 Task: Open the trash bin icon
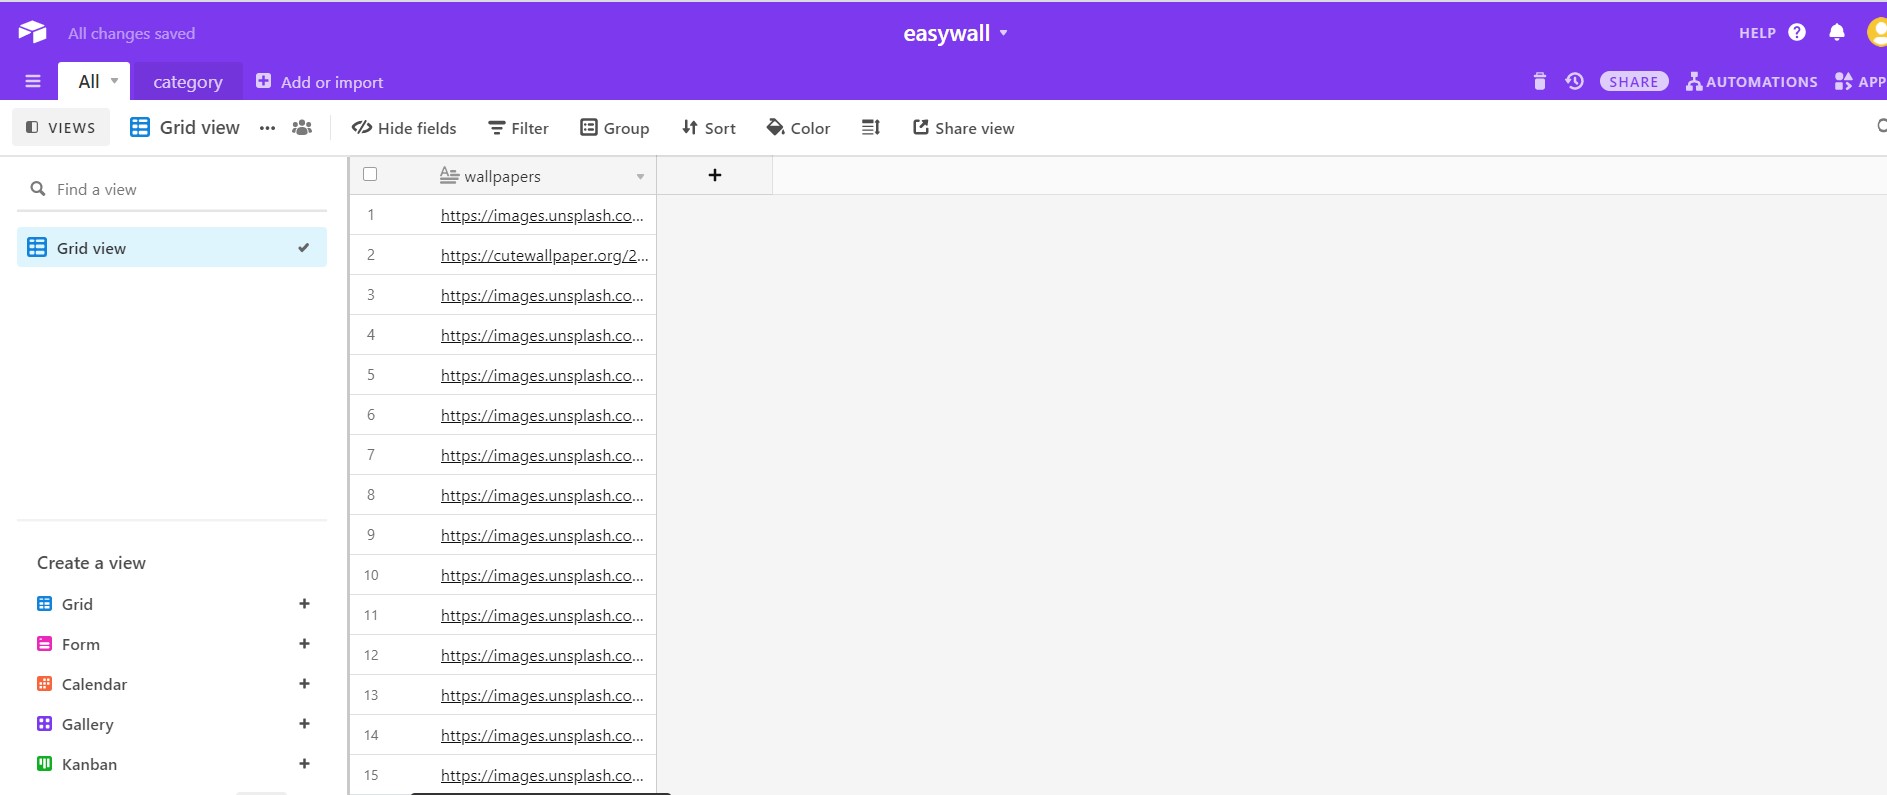[1540, 82]
